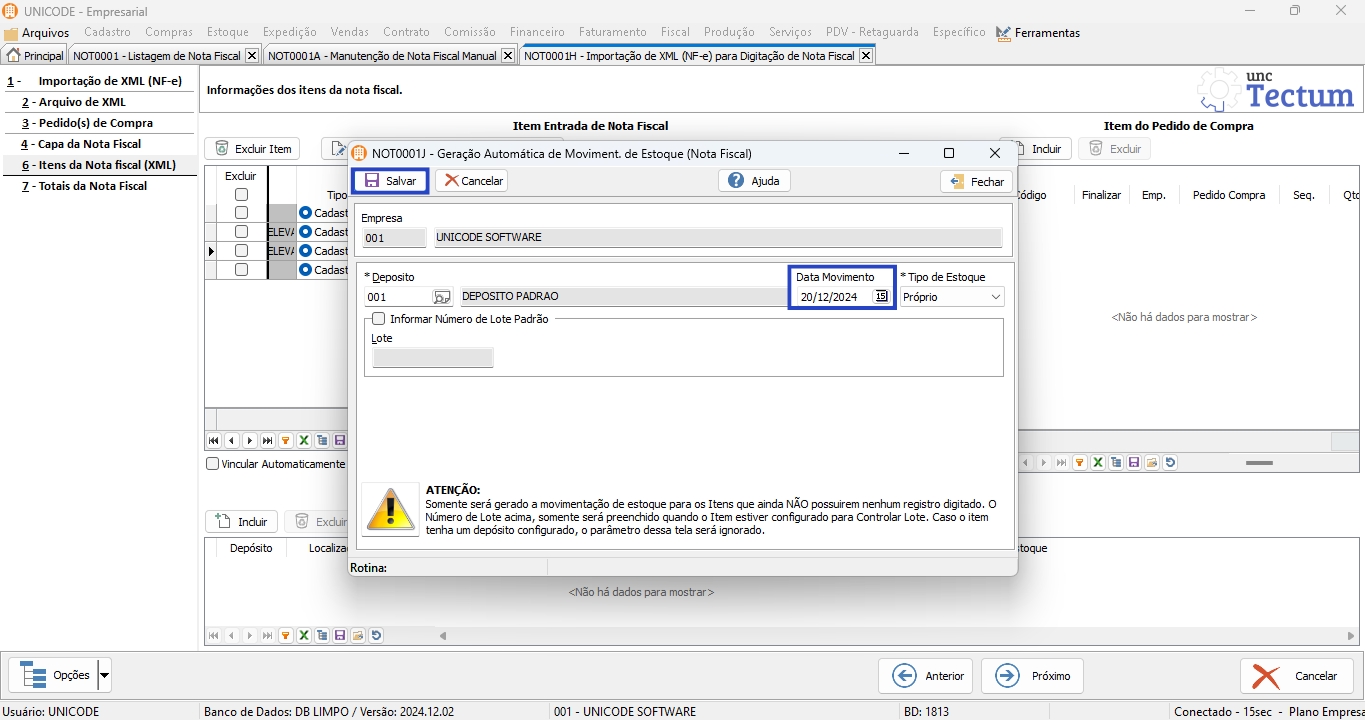This screenshot has height=720, width=1365.
Task: Click the filter funnel icon in the lower grid
Action: [x=285, y=635]
